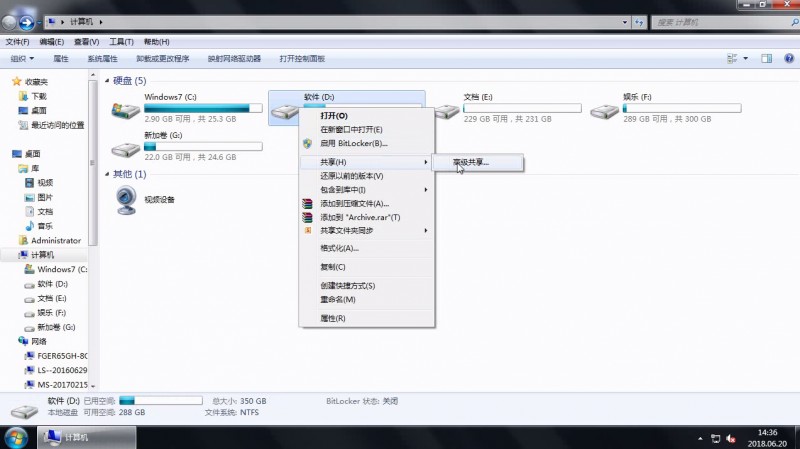The width and height of the screenshot is (800, 449).
Task: Select the 文档 (E:) drive icon
Action: point(446,111)
